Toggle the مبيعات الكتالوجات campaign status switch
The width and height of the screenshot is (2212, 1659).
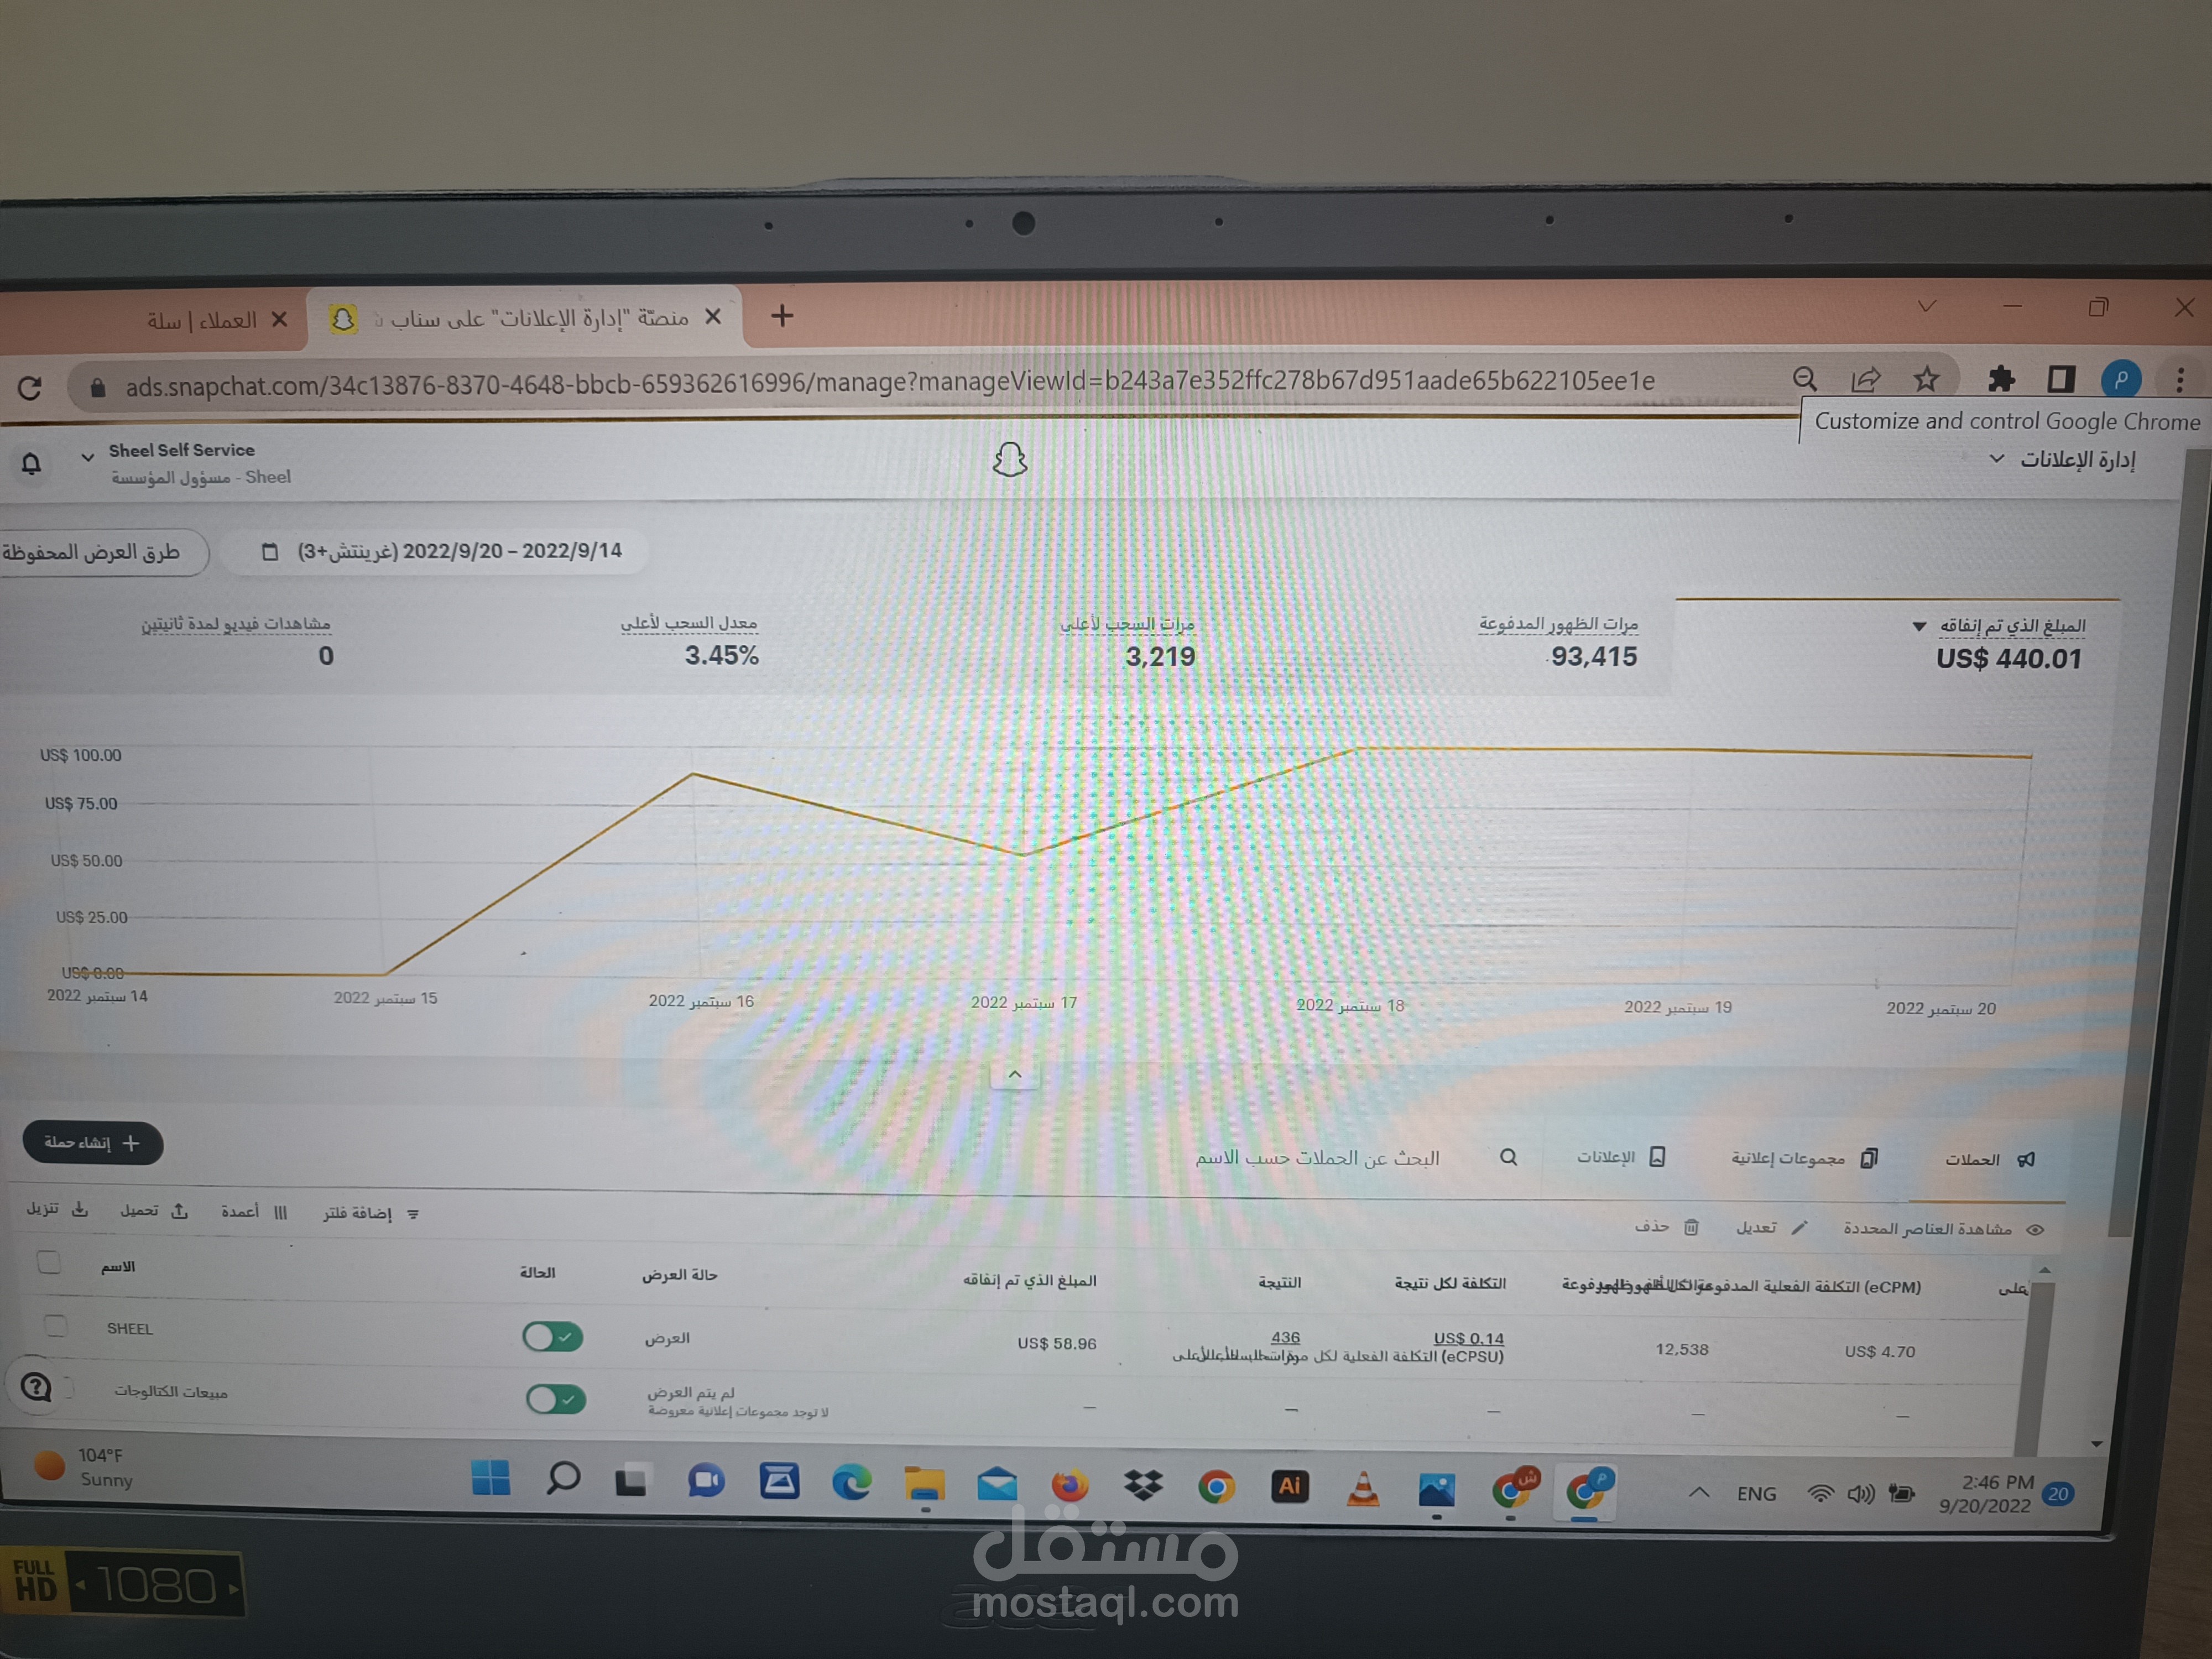tap(555, 1399)
